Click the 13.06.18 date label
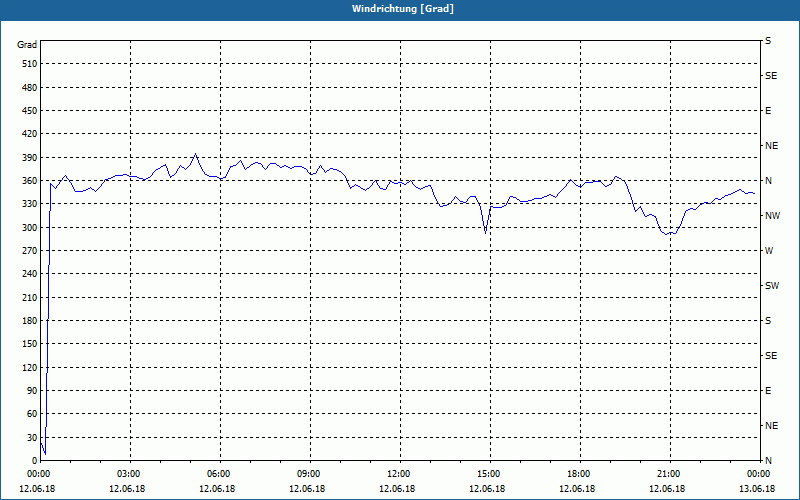The width and height of the screenshot is (800, 500). click(x=757, y=488)
